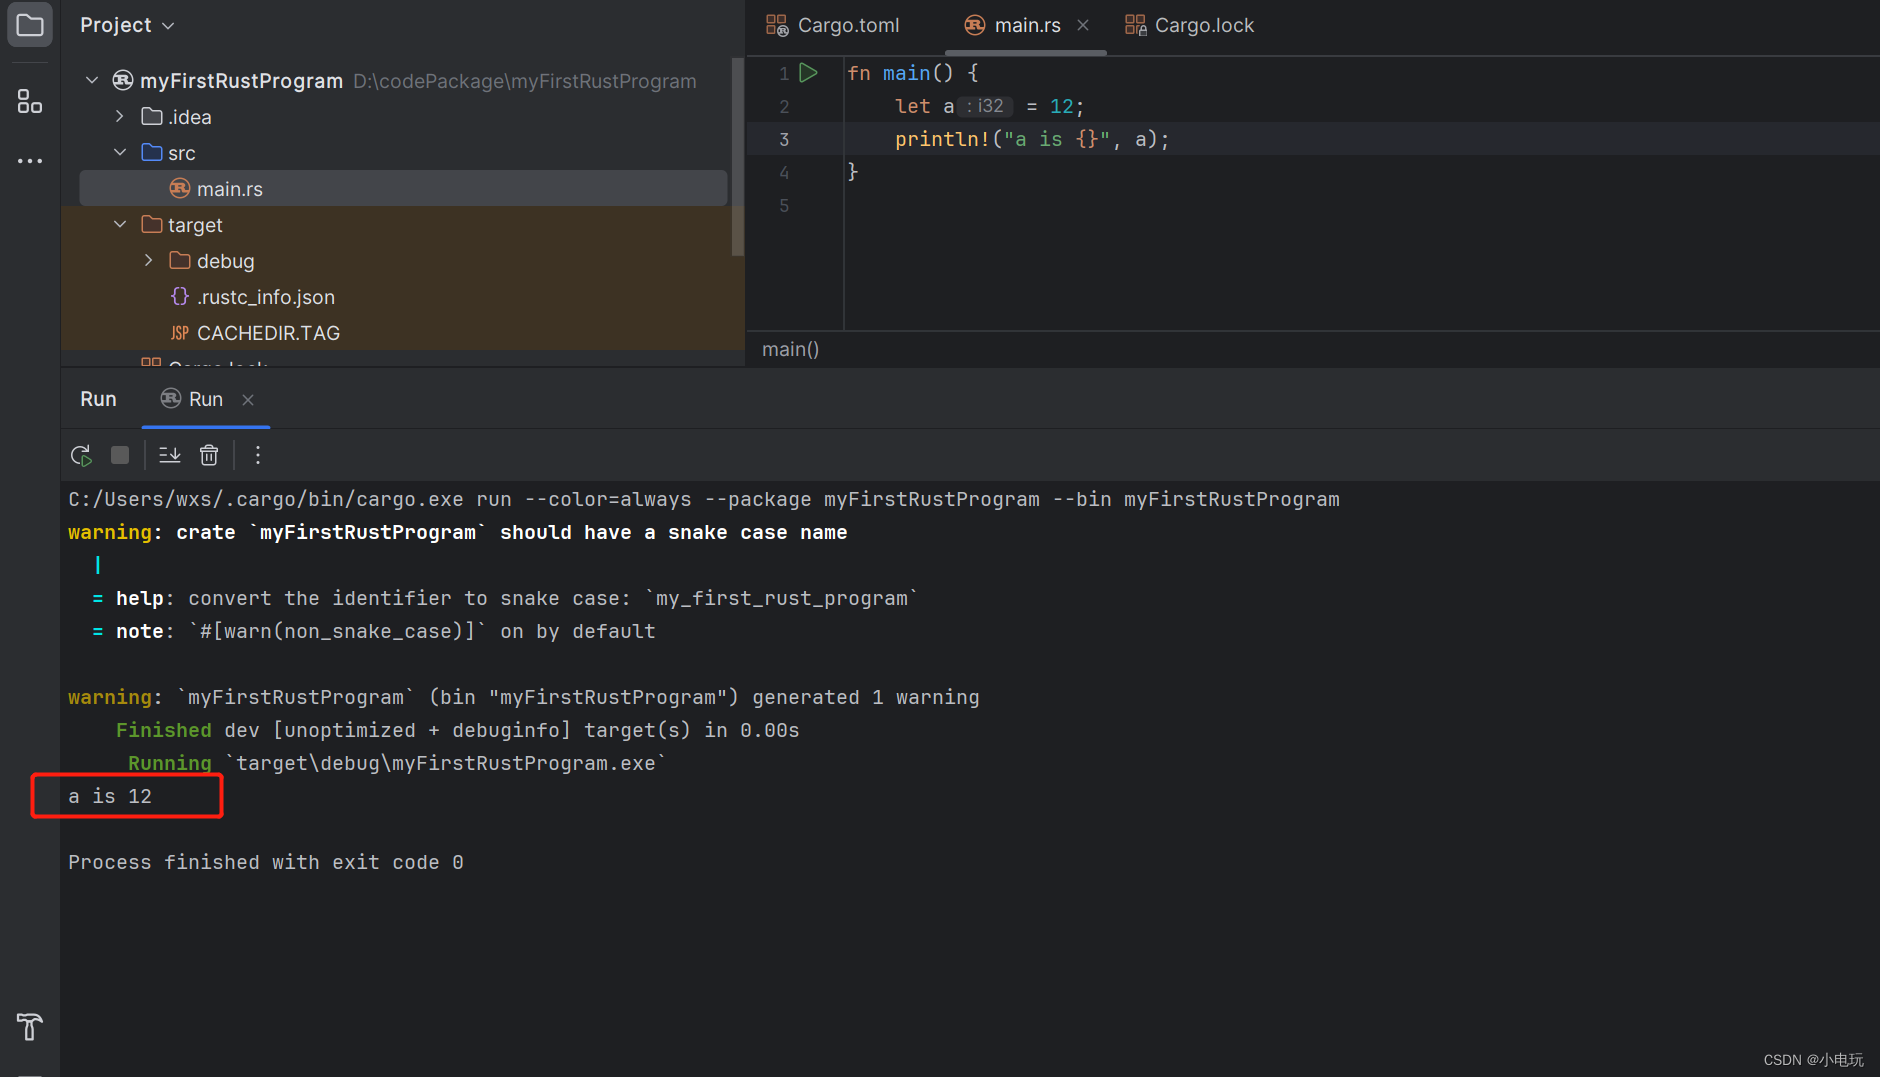Click 'Process finished with exit code 0' text
Image resolution: width=1880 pixels, height=1077 pixels.
[266, 862]
